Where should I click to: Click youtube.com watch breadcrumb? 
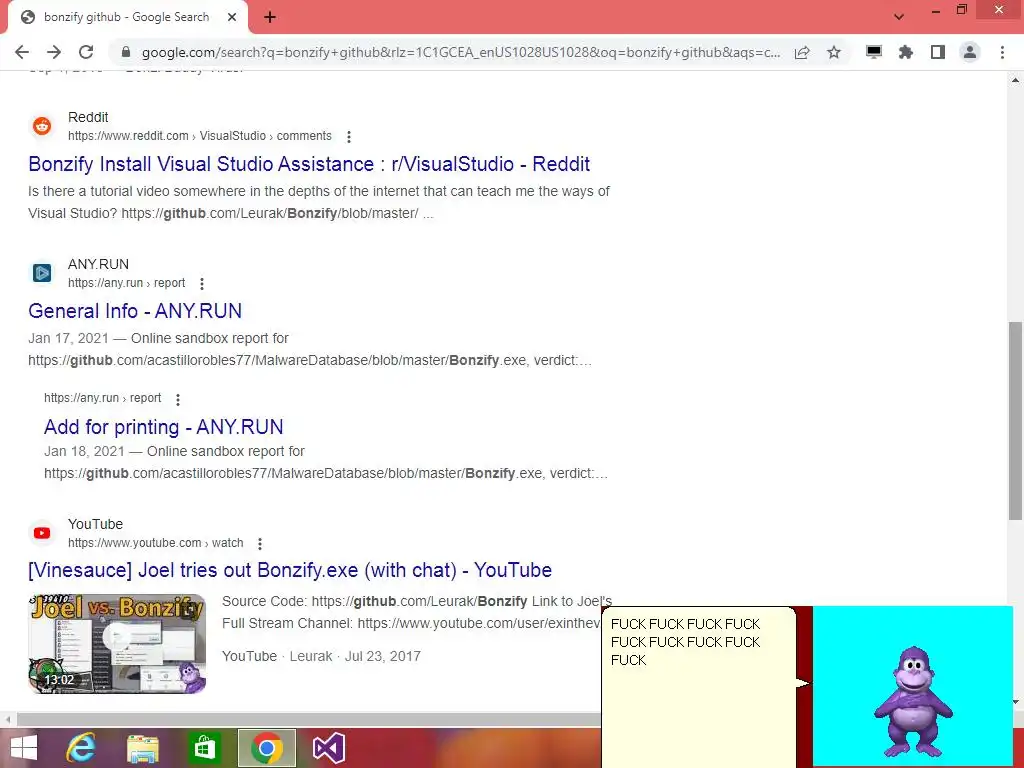[x=155, y=543]
